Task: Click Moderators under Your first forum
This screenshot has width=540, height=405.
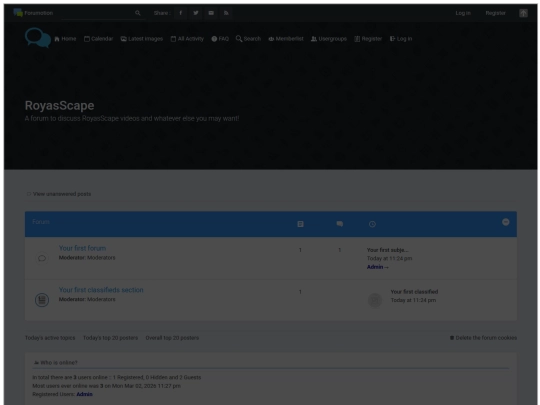Action: pyautogui.click(x=101, y=258)
